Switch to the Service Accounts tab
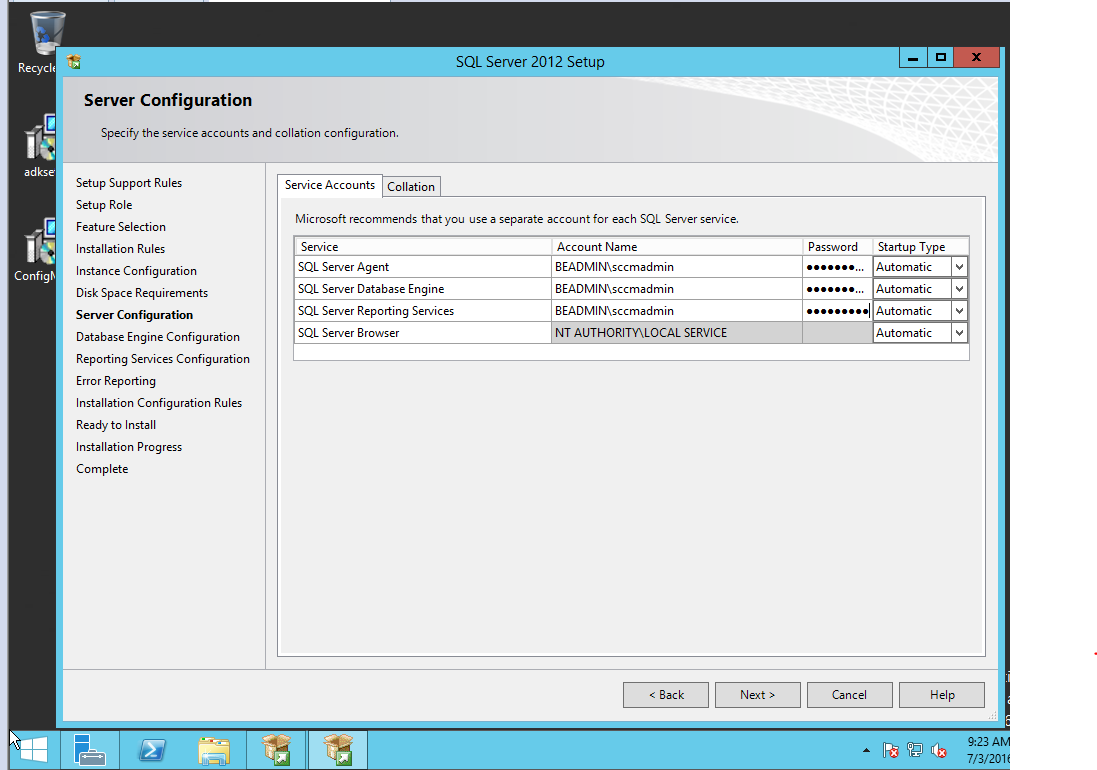This screenshot has width=1097, height=770. (x=330, y=185)
